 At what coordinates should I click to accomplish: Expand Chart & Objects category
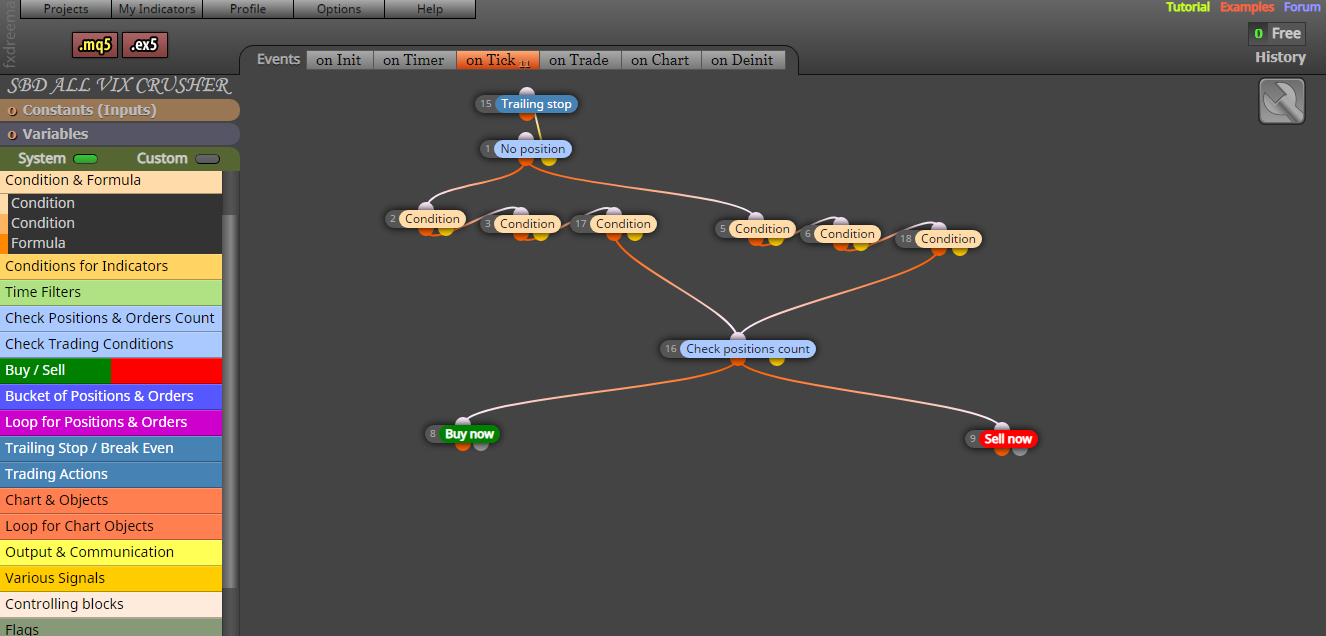(111, 500)
